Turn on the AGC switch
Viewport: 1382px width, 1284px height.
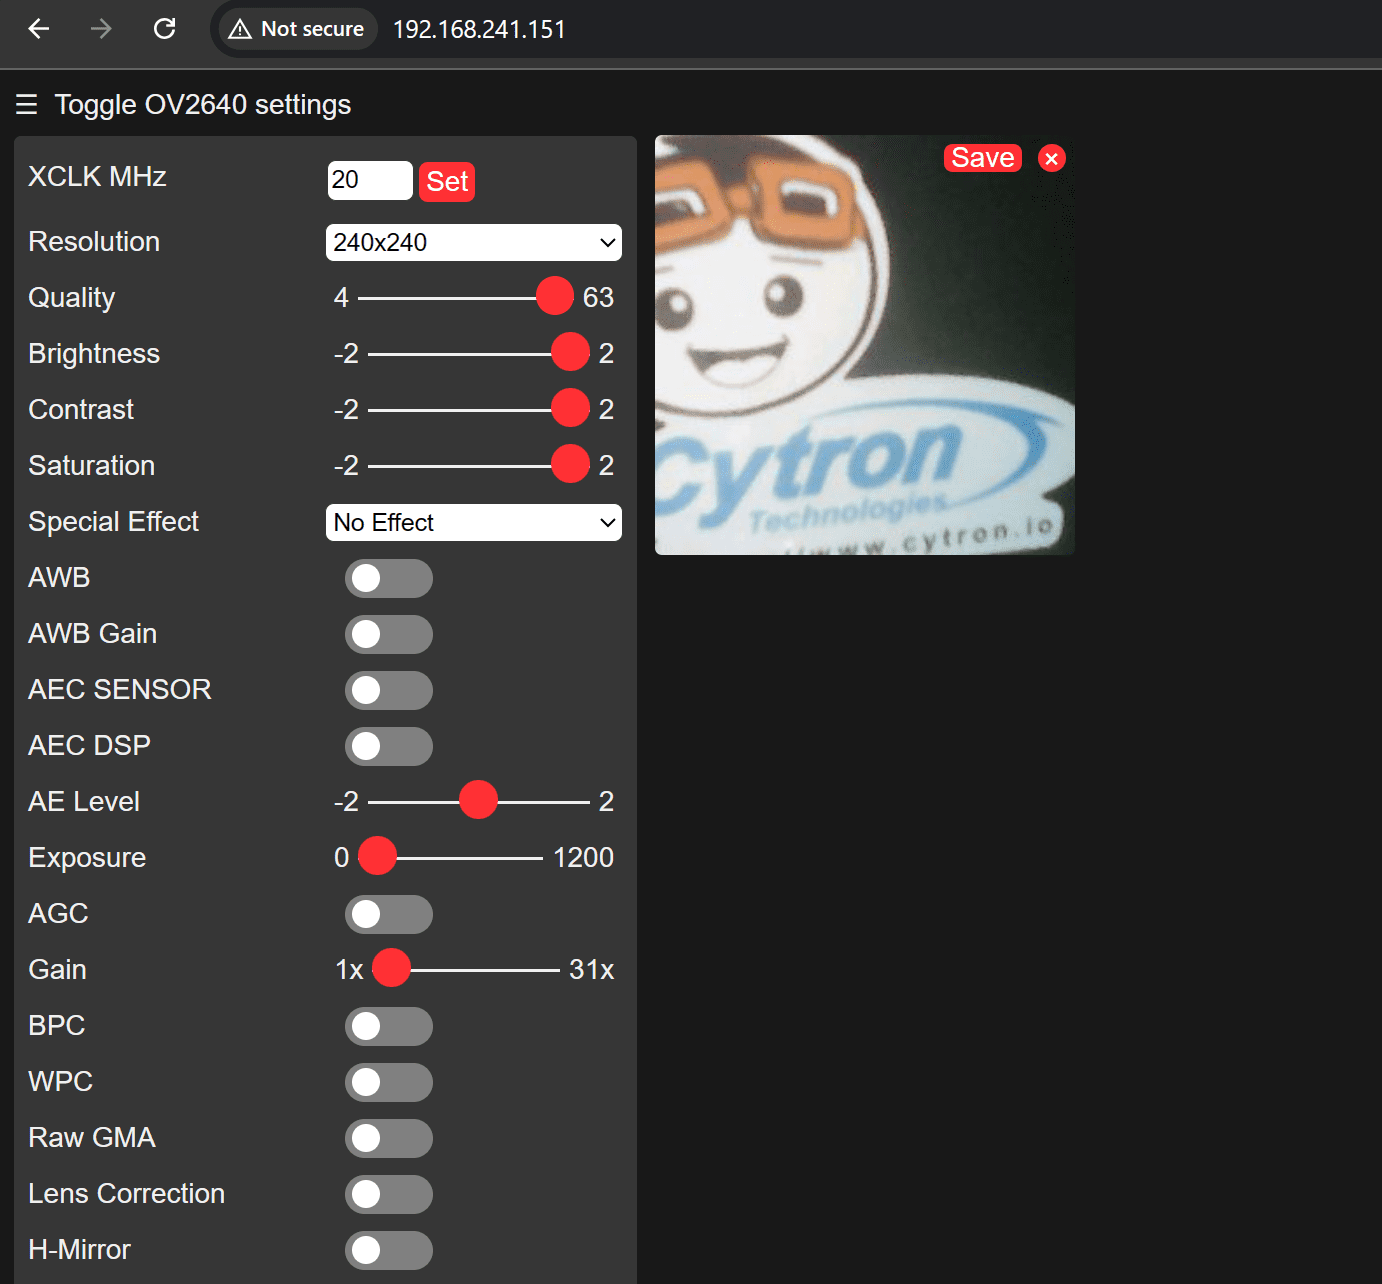point(388,914)
